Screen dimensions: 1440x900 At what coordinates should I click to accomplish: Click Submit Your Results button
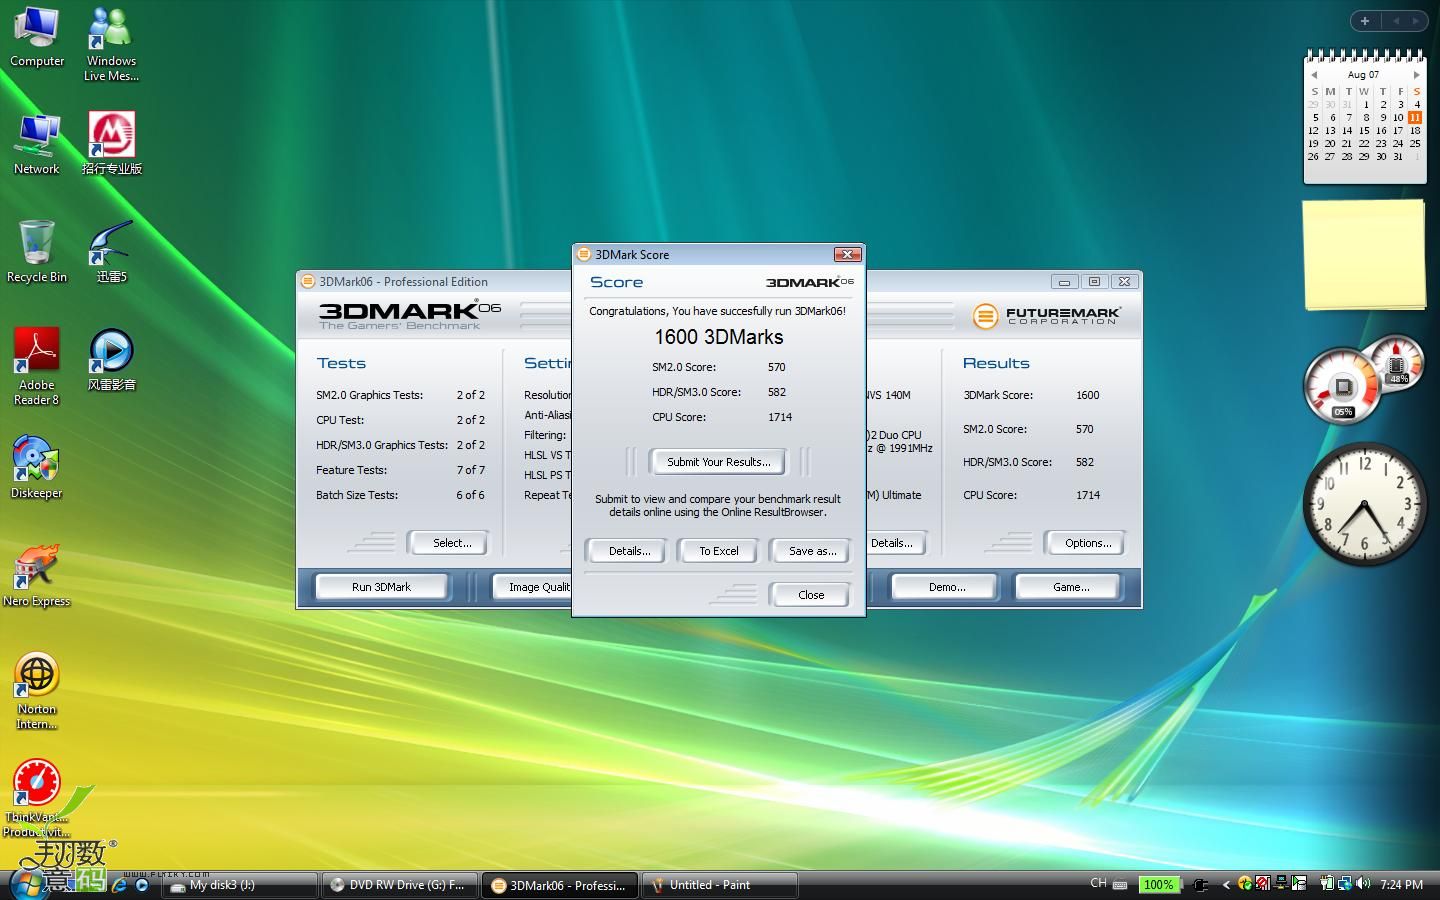(718, 462)
